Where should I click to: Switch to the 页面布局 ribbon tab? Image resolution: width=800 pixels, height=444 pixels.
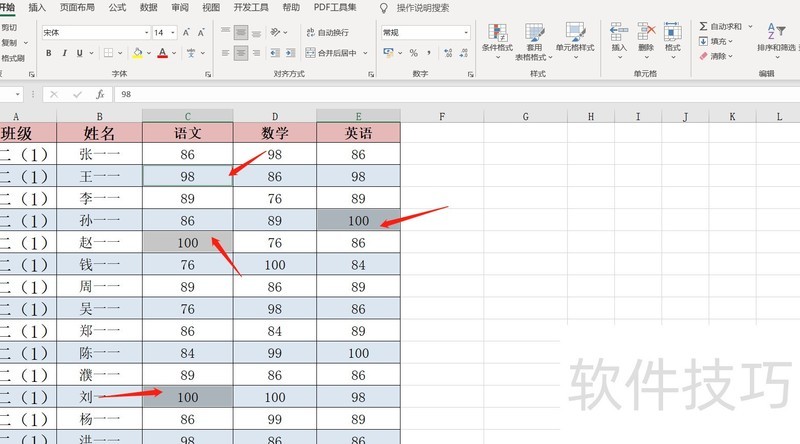tap(77, 7)
